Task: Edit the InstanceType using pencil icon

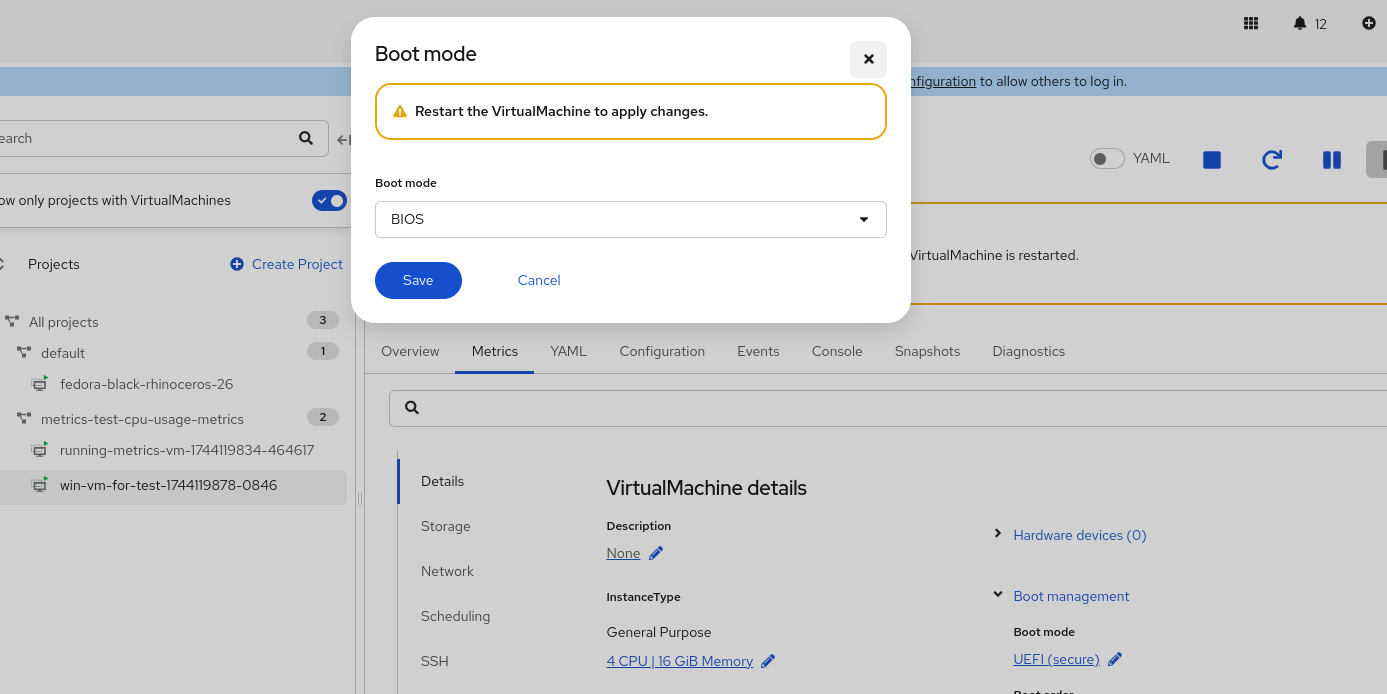Action: [x=768, y=661]
